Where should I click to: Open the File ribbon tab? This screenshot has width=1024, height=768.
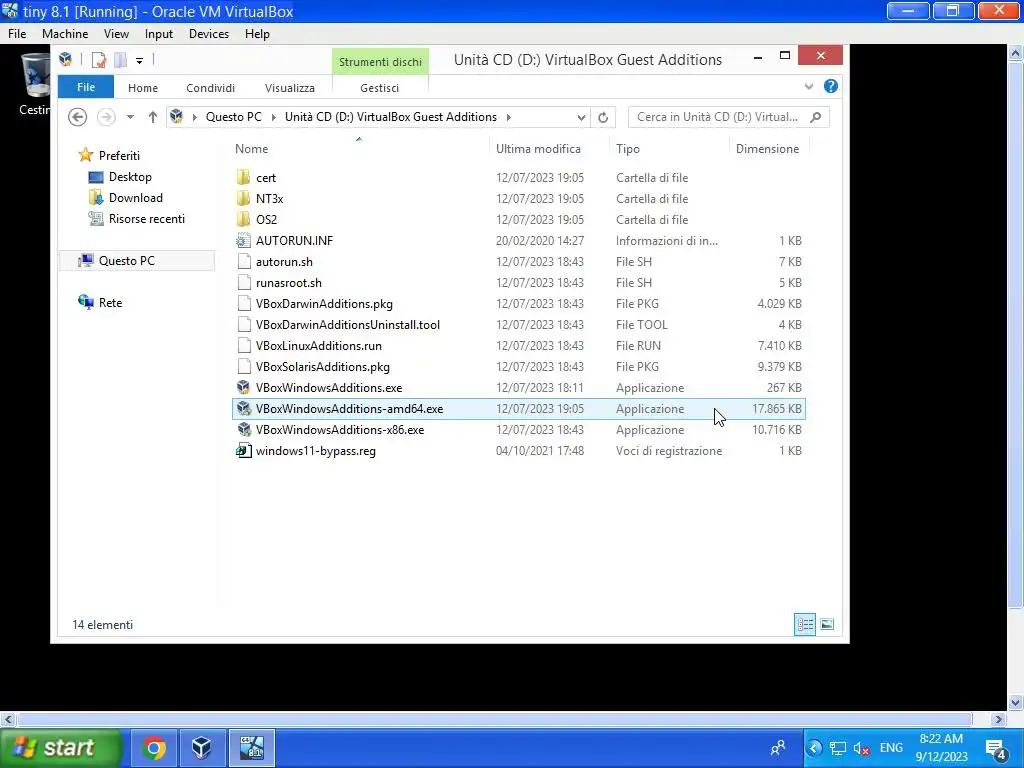click(x=86, y=87)
